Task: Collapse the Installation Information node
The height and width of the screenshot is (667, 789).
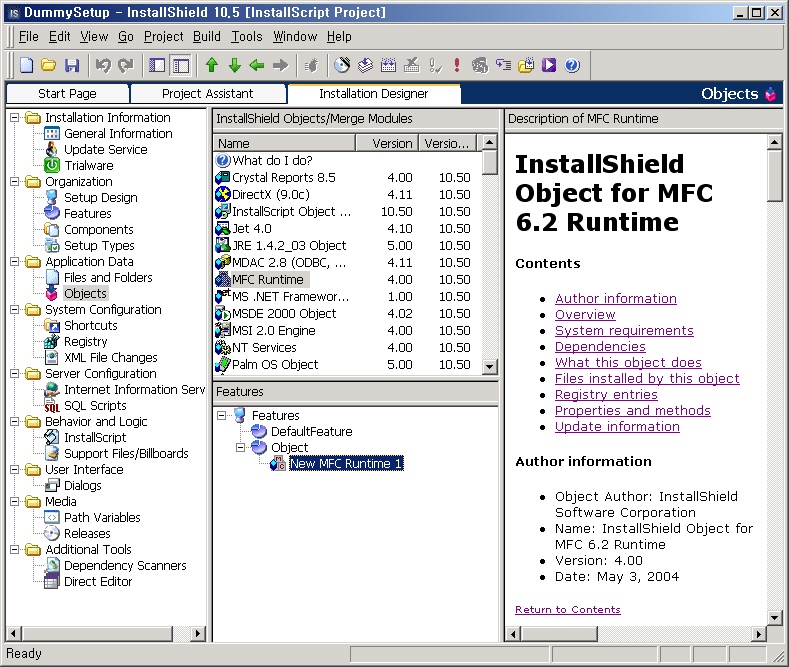Action: [15, 118]
